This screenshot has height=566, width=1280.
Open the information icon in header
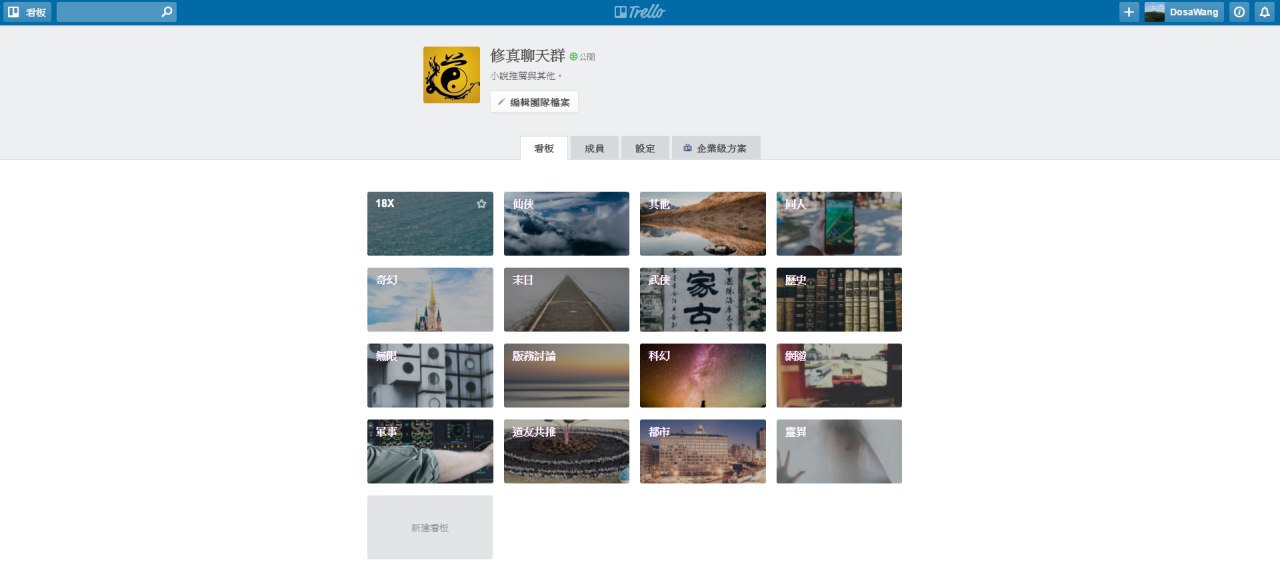tap(1239, 12)
